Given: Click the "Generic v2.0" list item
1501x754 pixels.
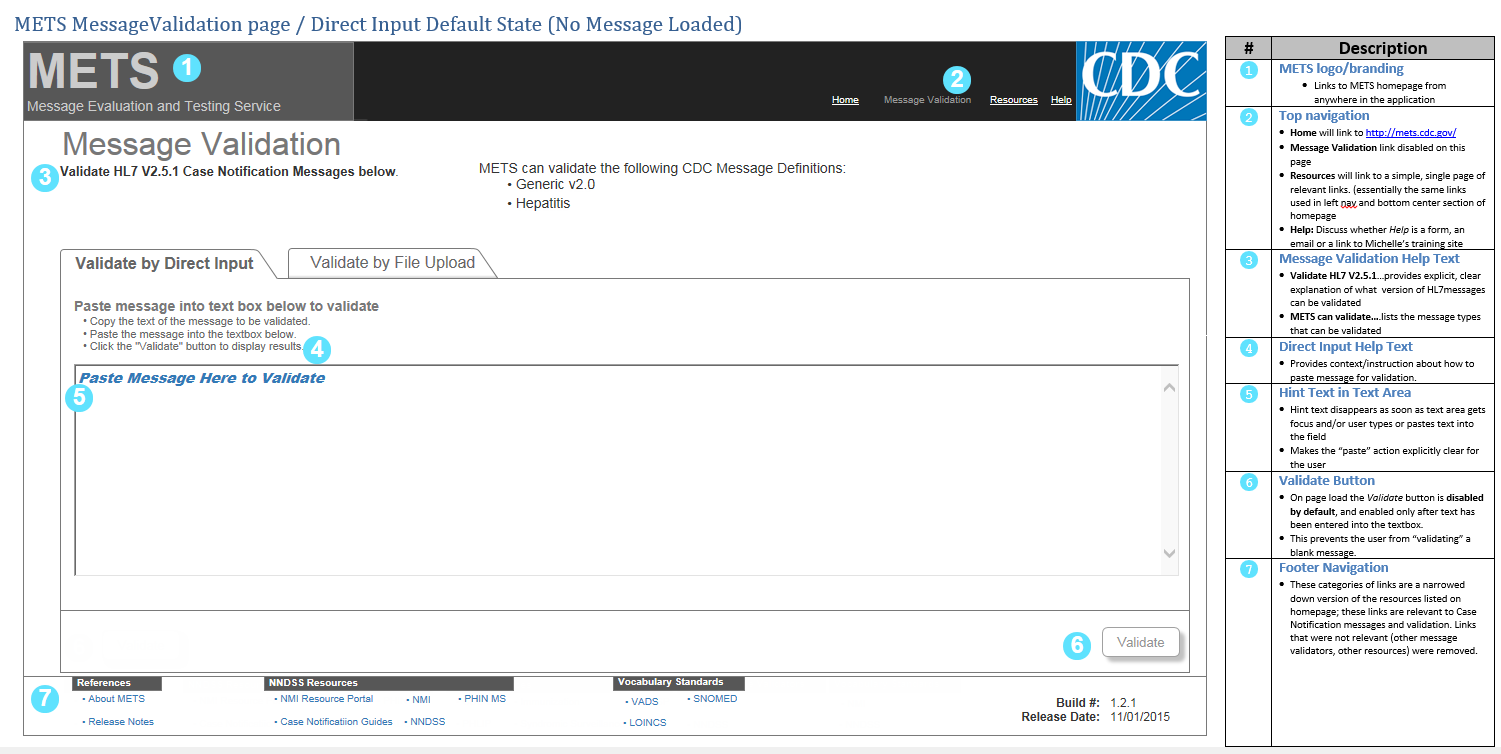Looking at the screenshot, I should coord(555,185).
